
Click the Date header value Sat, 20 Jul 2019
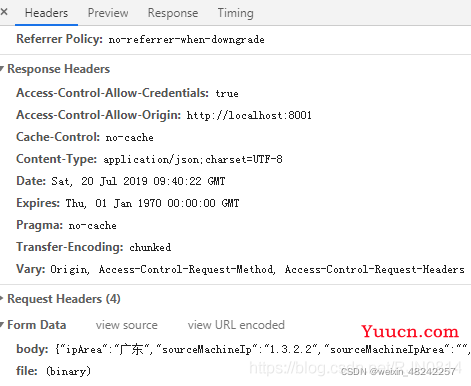(x=138, y=181)
